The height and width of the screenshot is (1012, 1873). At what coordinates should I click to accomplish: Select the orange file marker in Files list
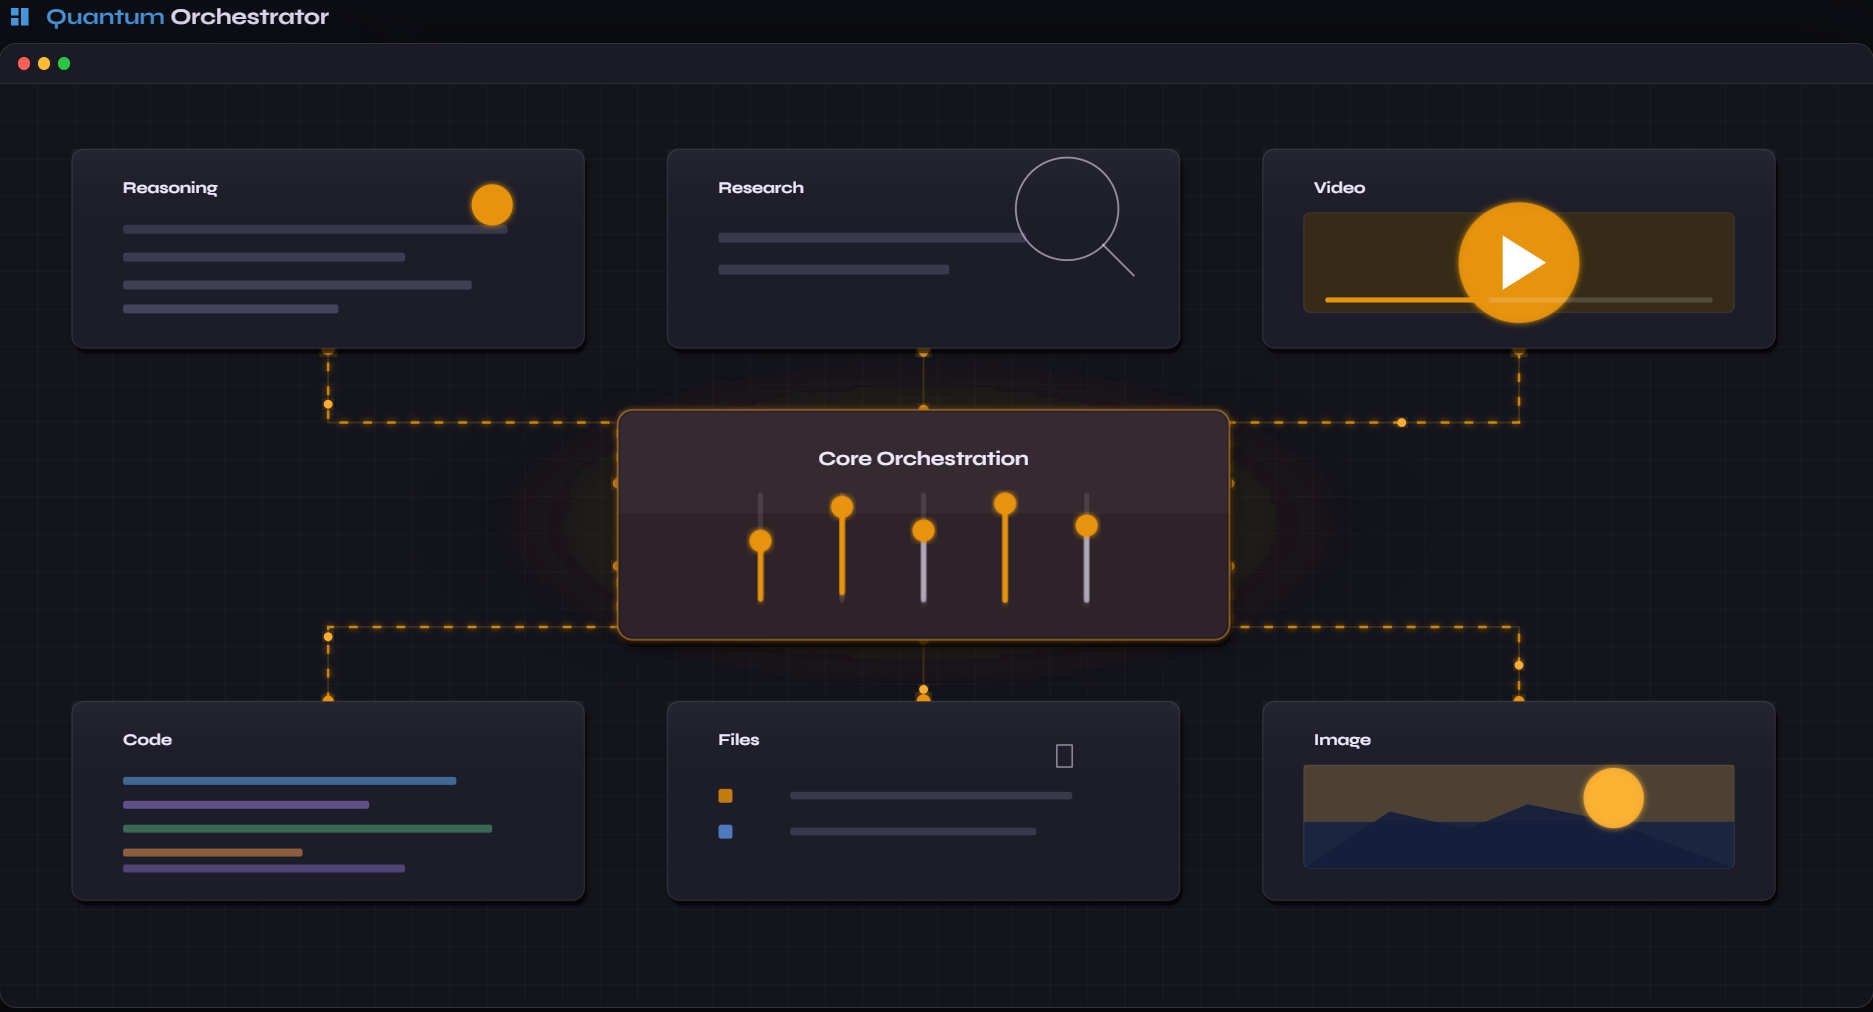click(x=725, y=795)
